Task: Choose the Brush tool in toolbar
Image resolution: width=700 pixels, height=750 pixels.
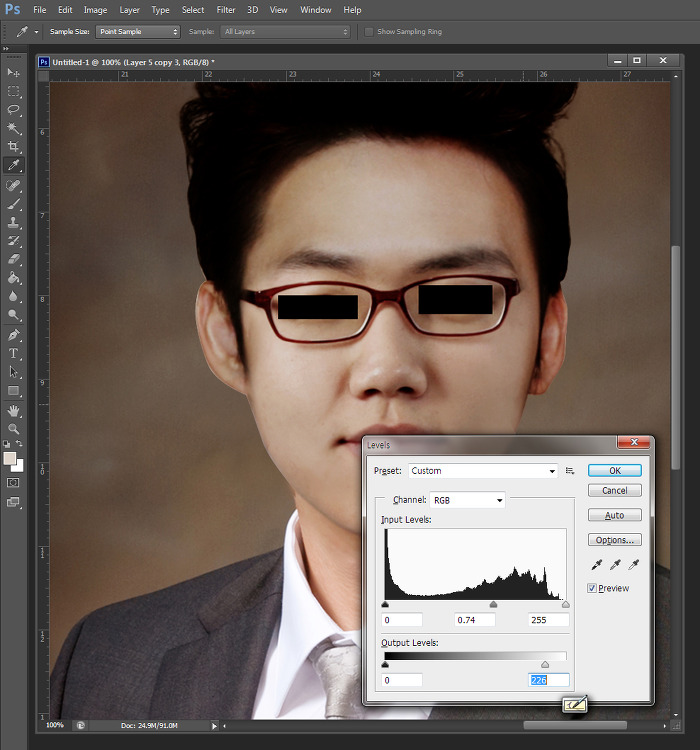Action: click(x=14, y=204)
